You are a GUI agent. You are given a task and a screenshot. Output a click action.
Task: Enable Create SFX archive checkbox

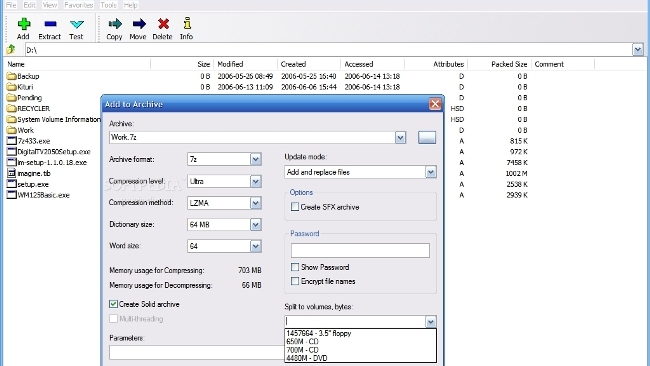click(295, 206)
